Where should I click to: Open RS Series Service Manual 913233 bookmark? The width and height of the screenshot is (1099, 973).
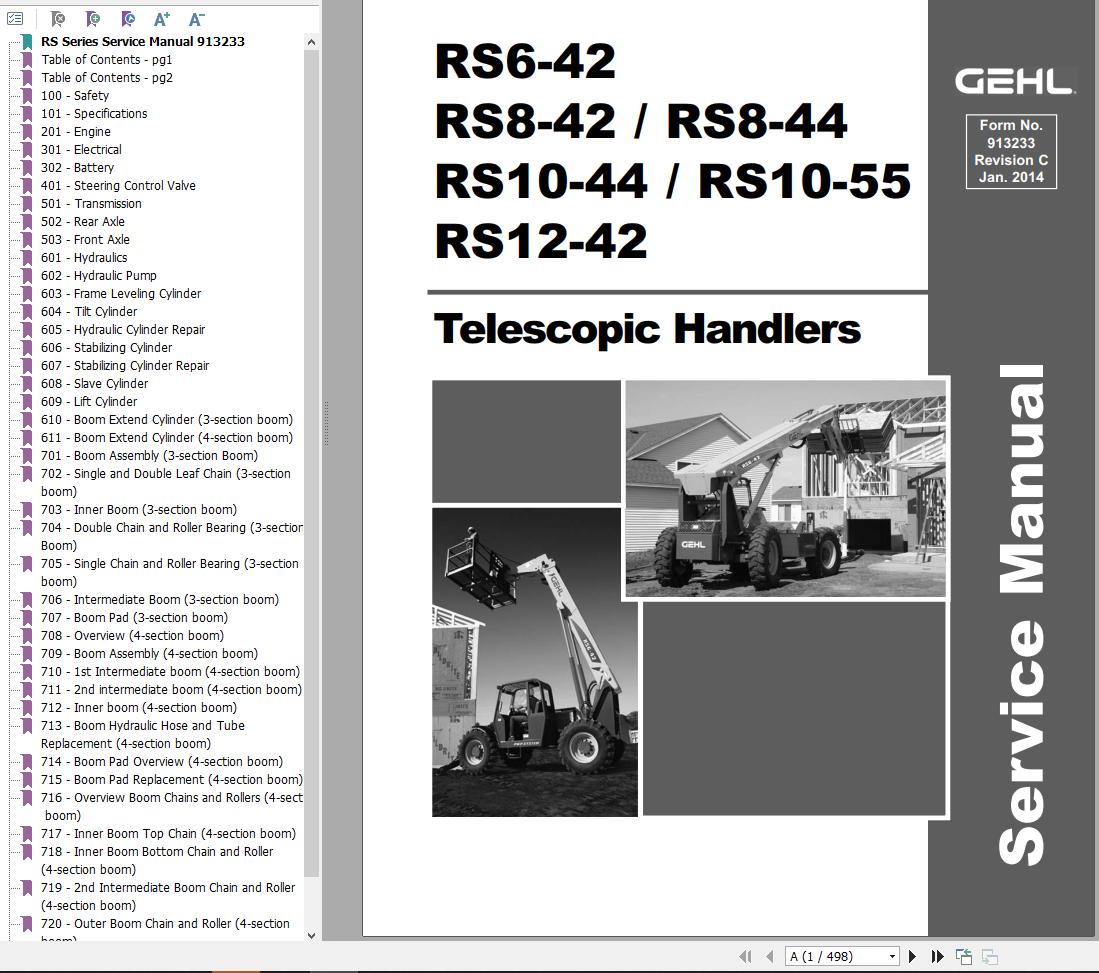tap(143, 41)
